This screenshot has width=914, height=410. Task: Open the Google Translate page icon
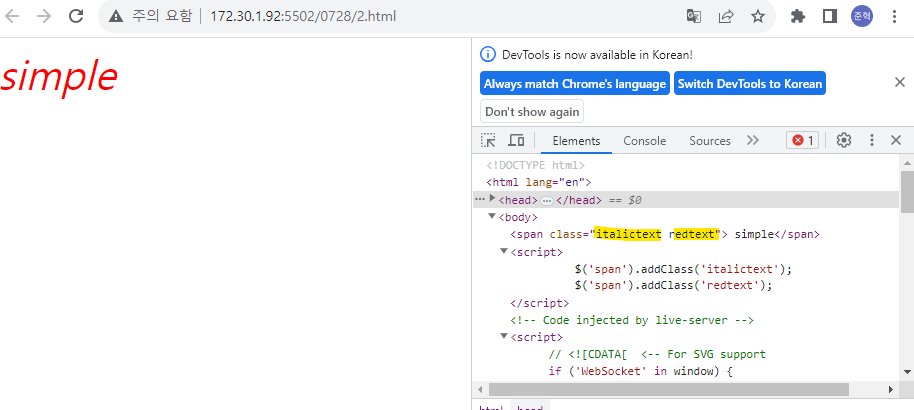[694, 16]
